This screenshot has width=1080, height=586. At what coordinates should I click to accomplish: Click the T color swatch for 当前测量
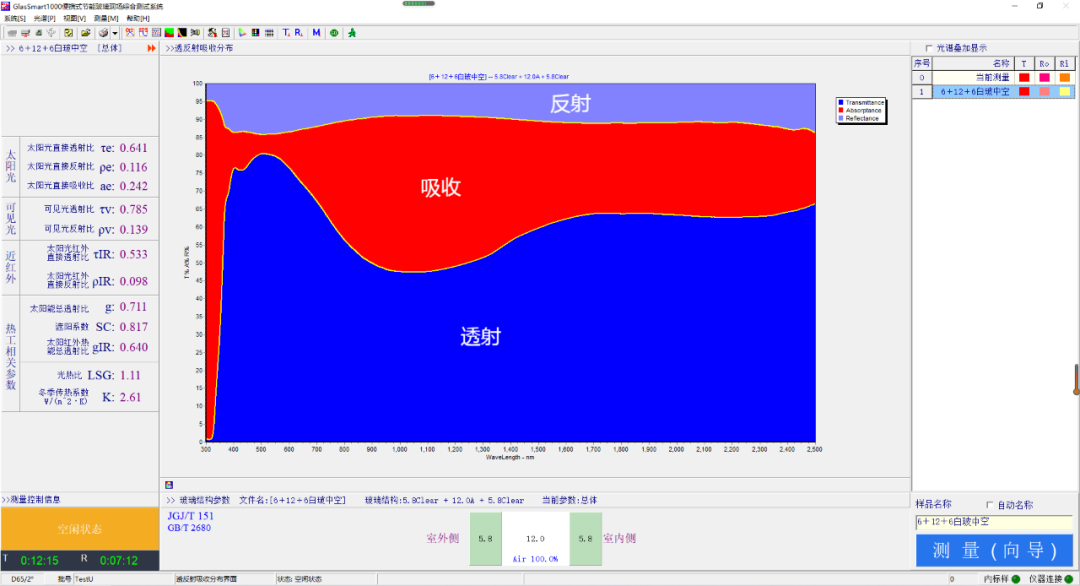click(1024, 78)
